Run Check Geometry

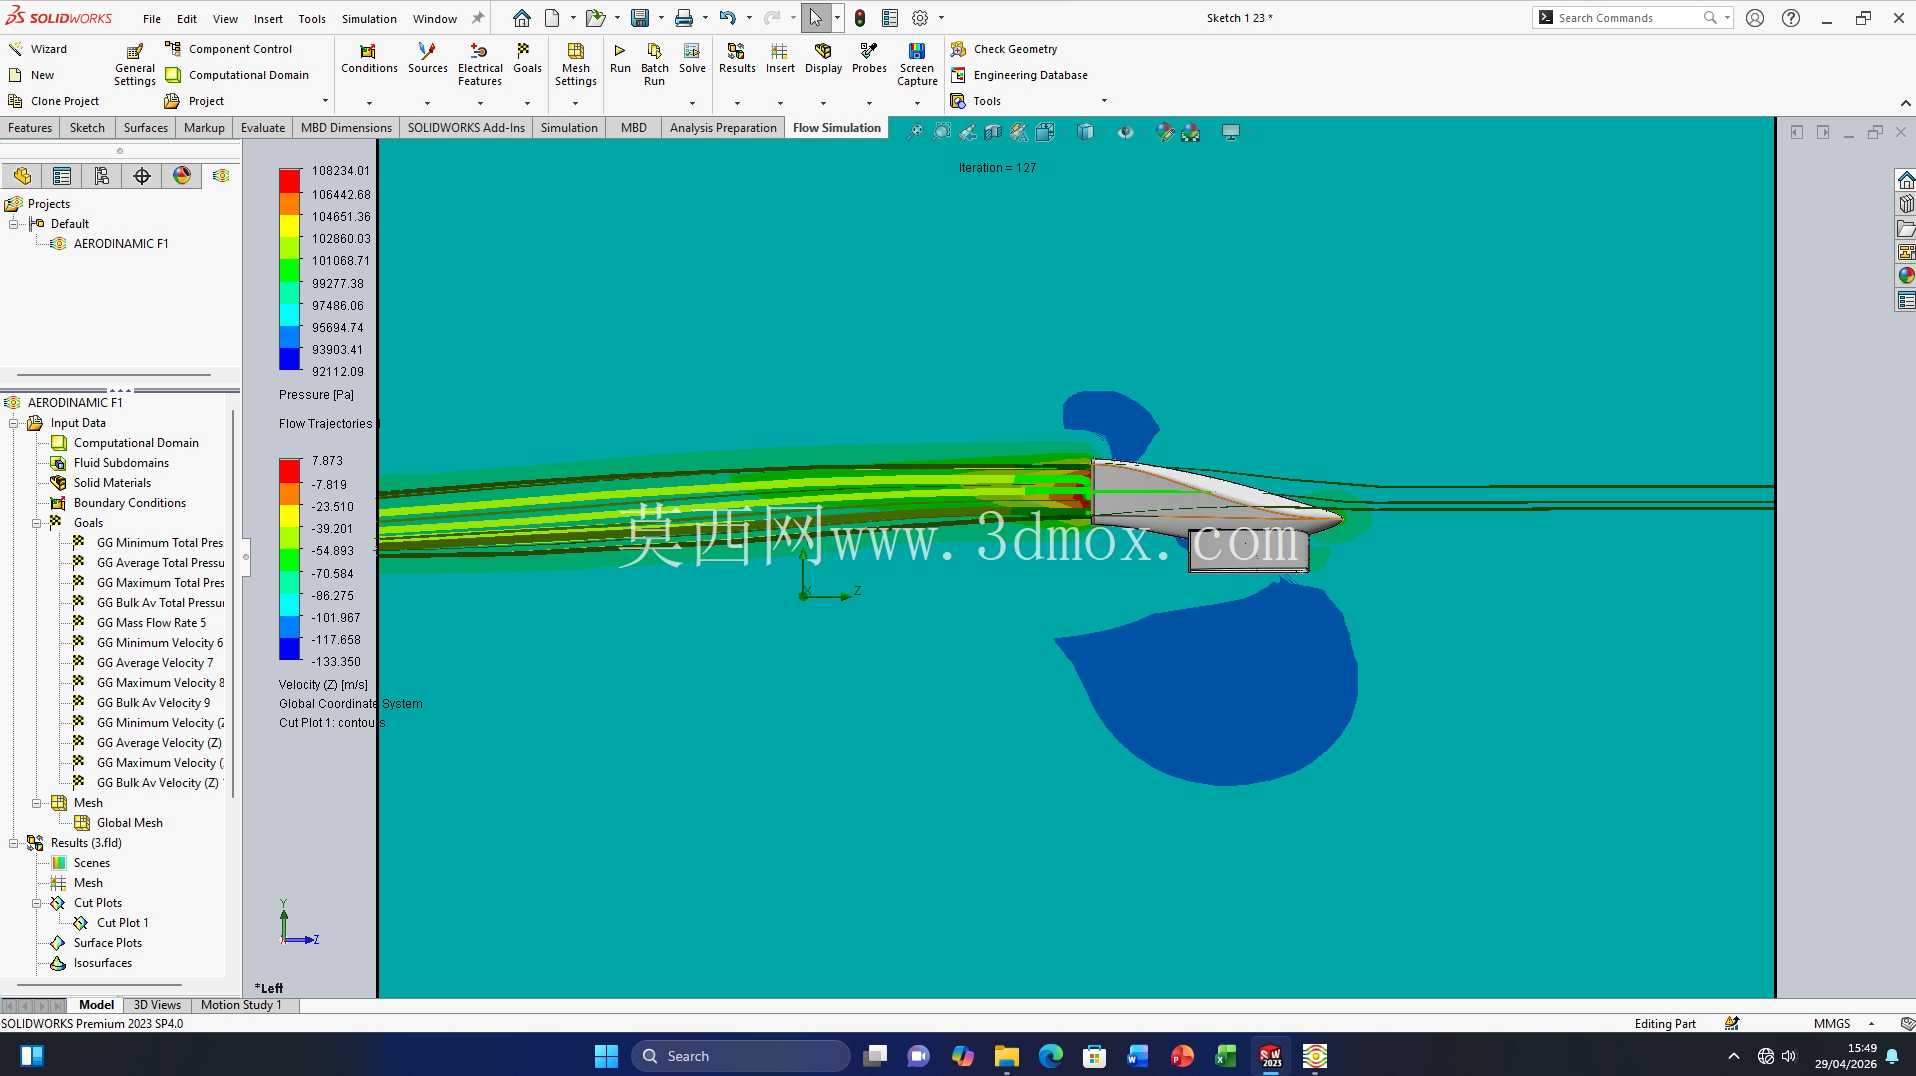pyautogui.click(x=1004, y=49)
